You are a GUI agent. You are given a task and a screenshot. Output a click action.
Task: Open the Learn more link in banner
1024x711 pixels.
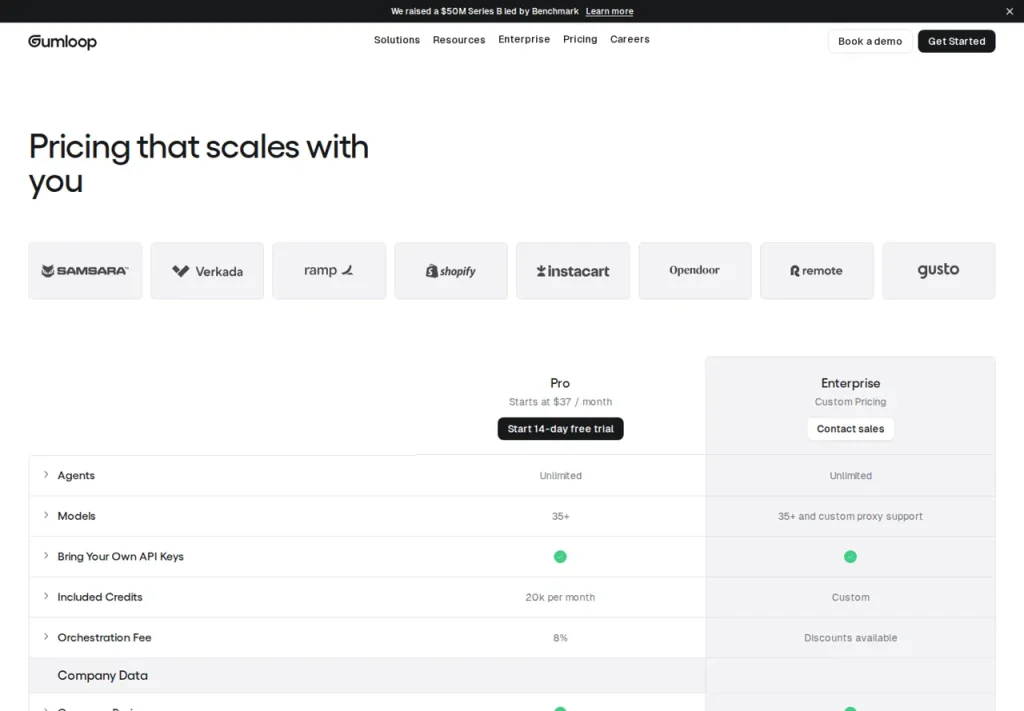609,11
